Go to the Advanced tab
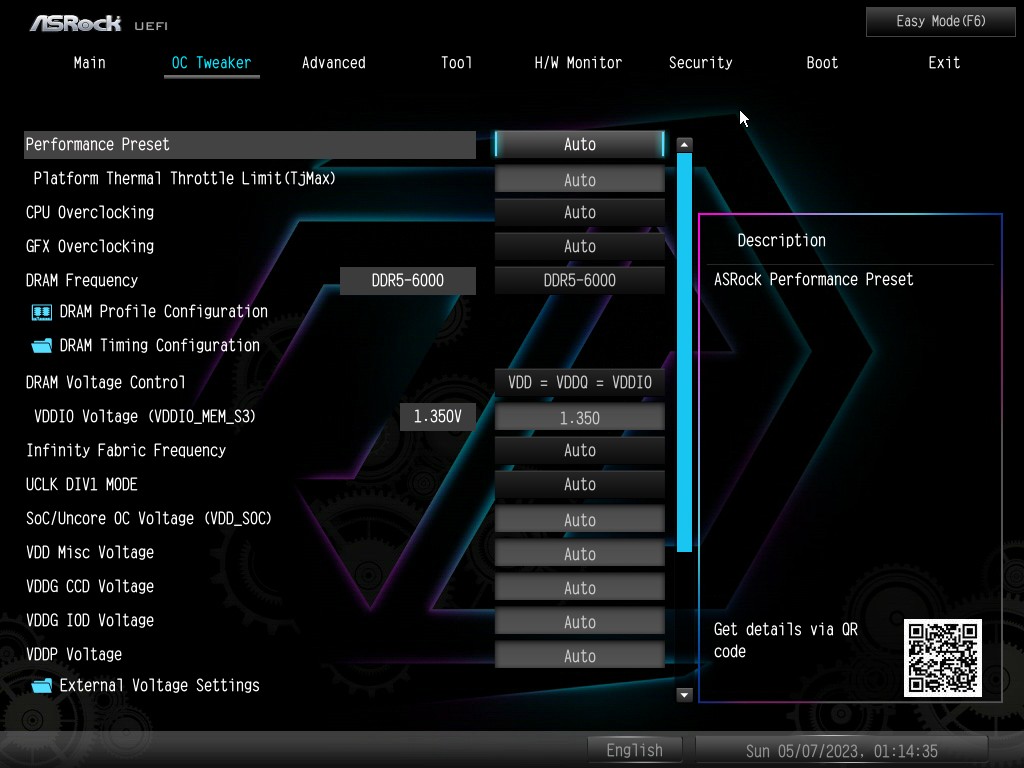 (x=333, y=63)
